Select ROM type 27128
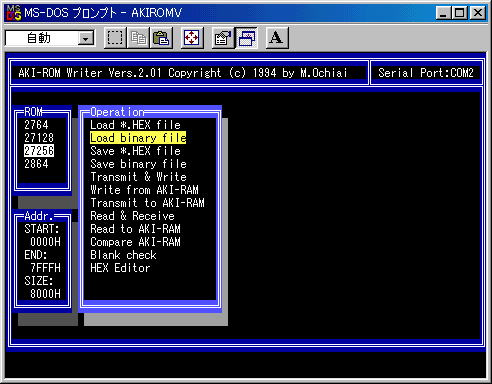The width and height of the screenshot is (492, 384). coord(39,138)
